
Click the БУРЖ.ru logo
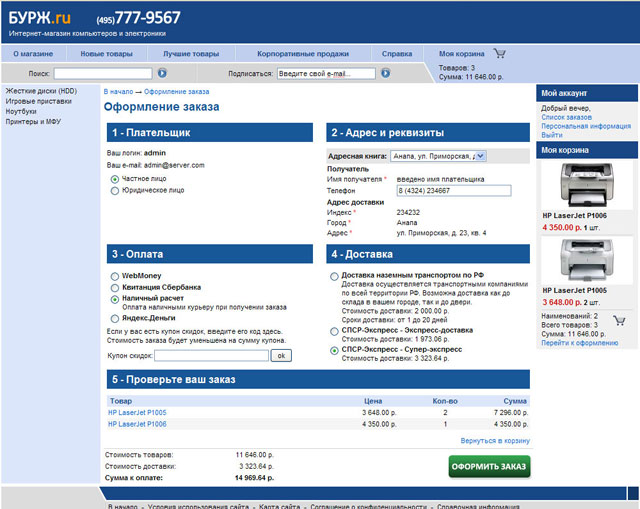pos(40,18)
